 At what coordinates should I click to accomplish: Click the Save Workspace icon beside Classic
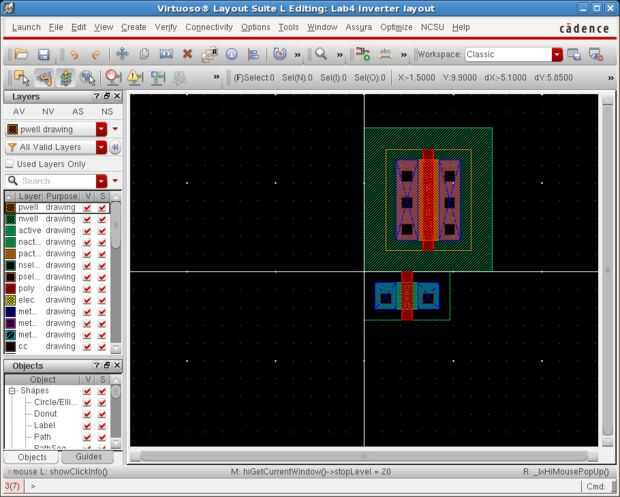pos(574,54)
